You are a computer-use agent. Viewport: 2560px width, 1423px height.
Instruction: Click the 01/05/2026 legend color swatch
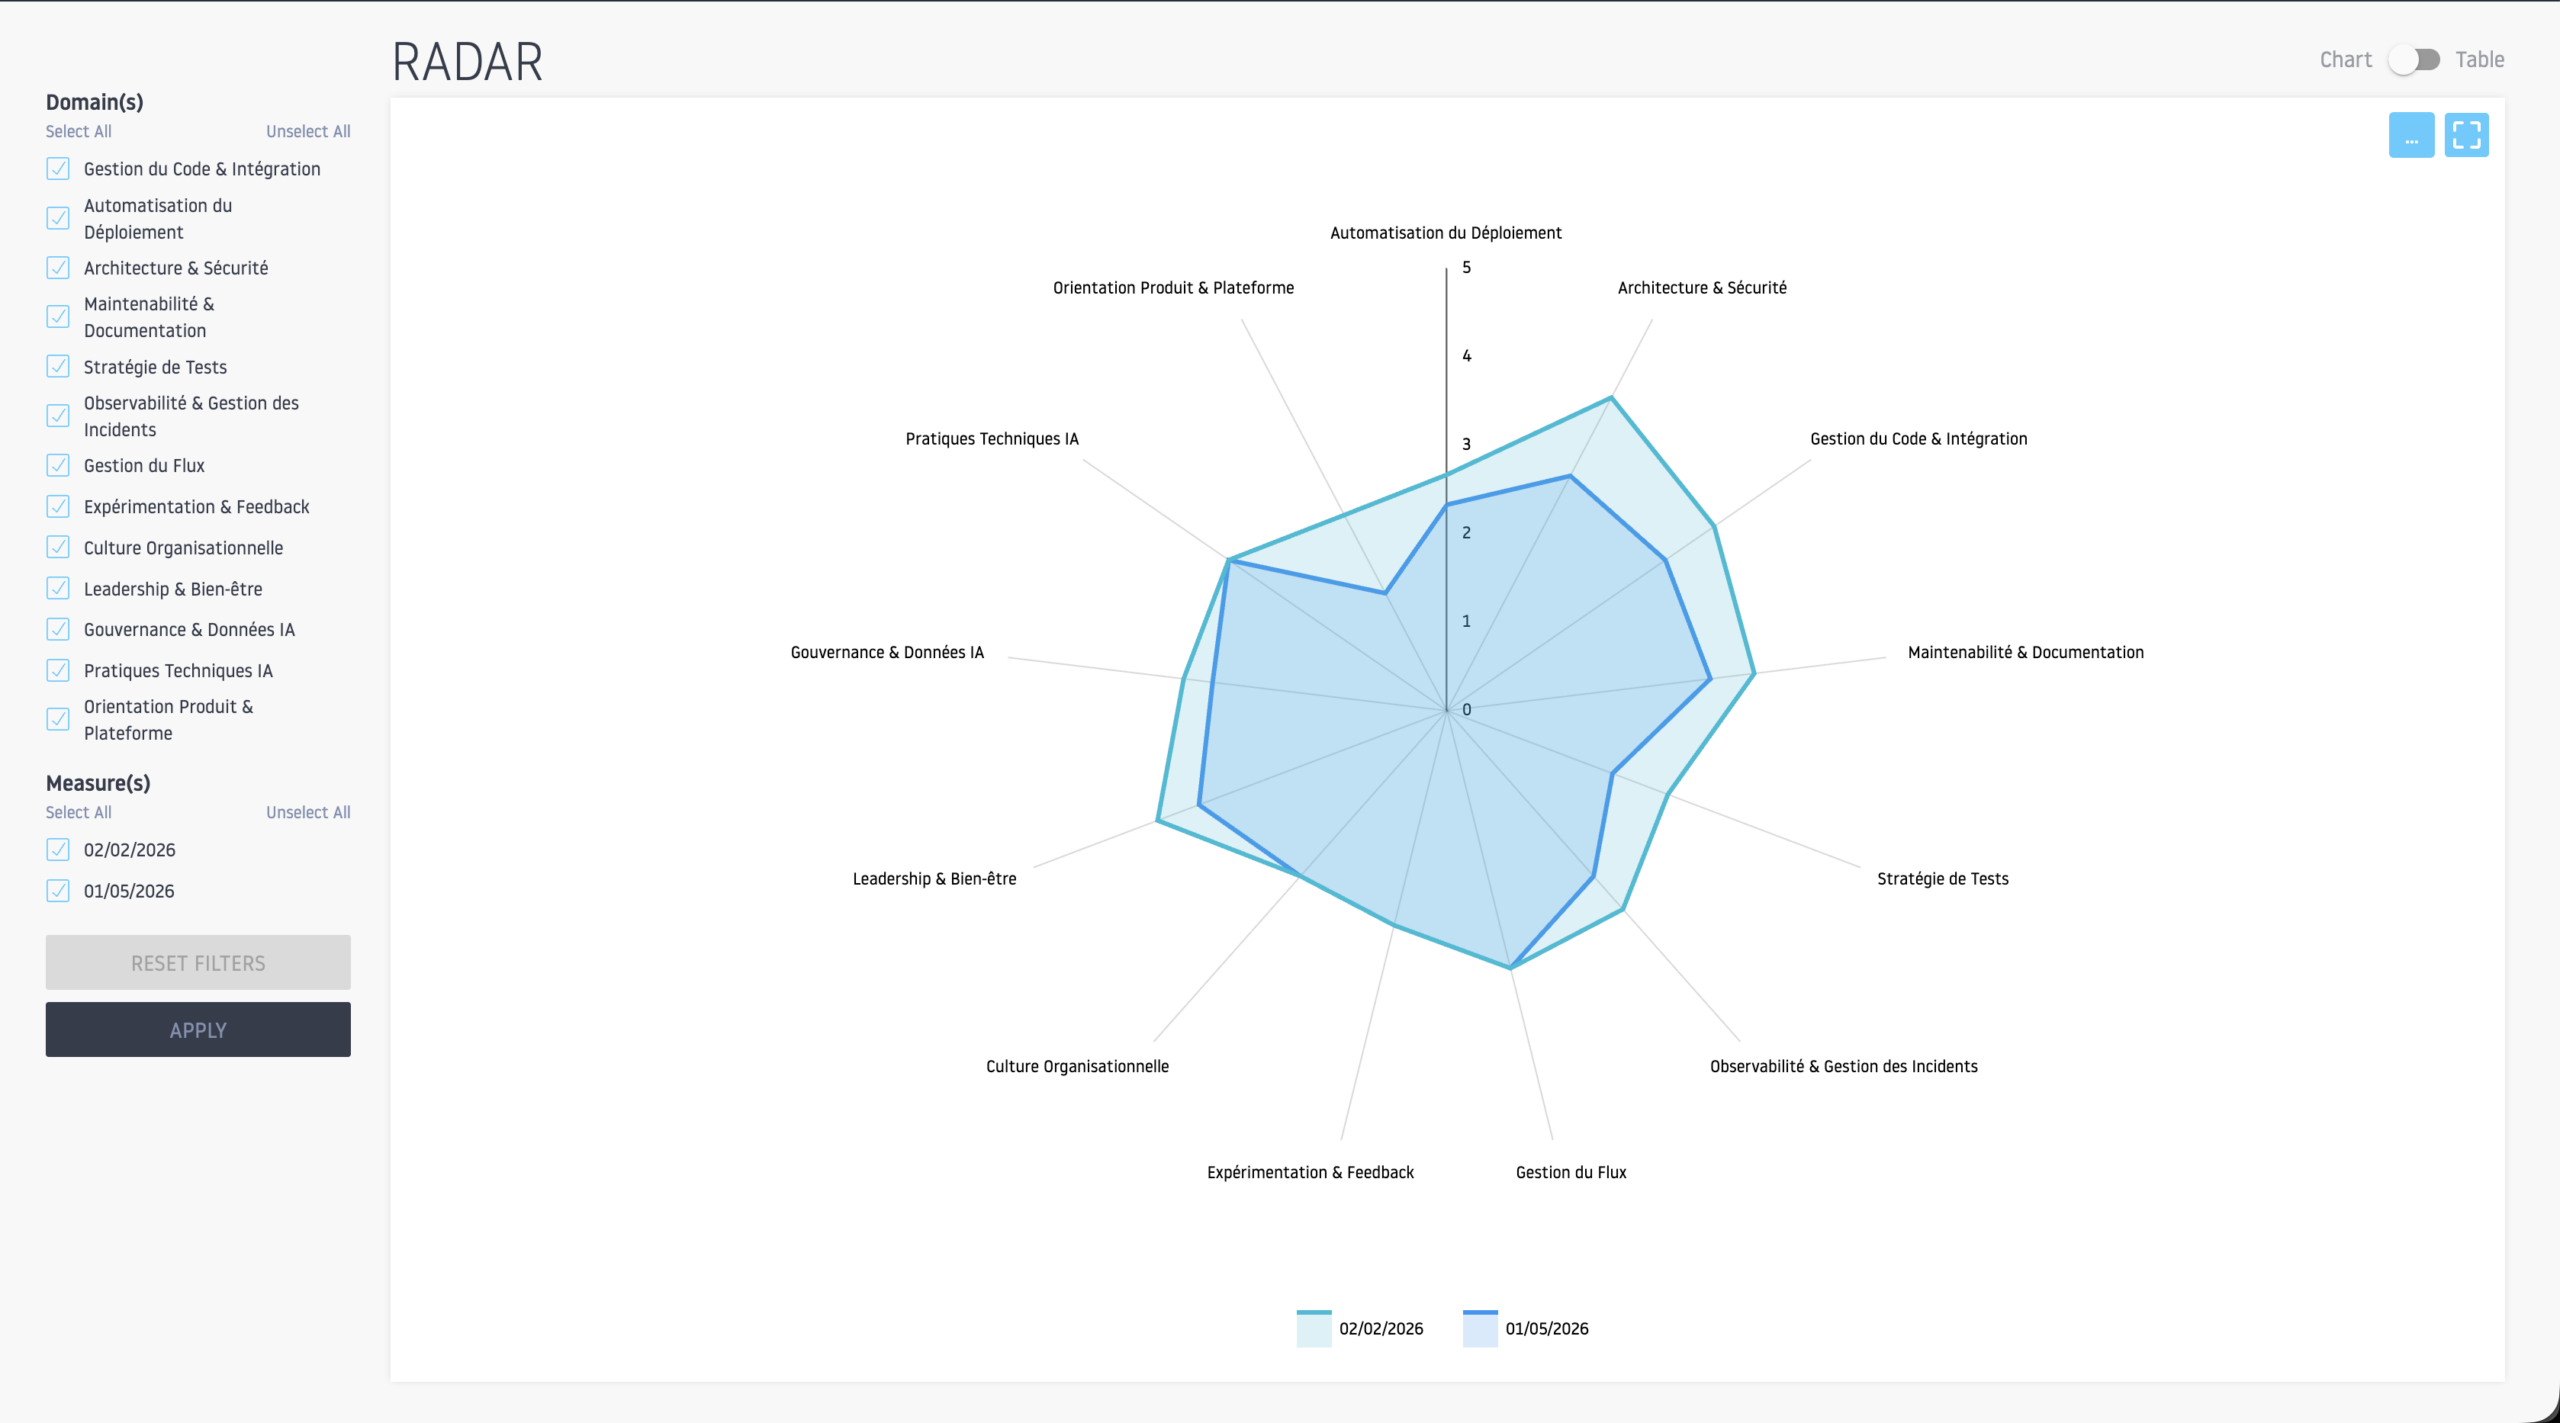click(1479, 1328)
